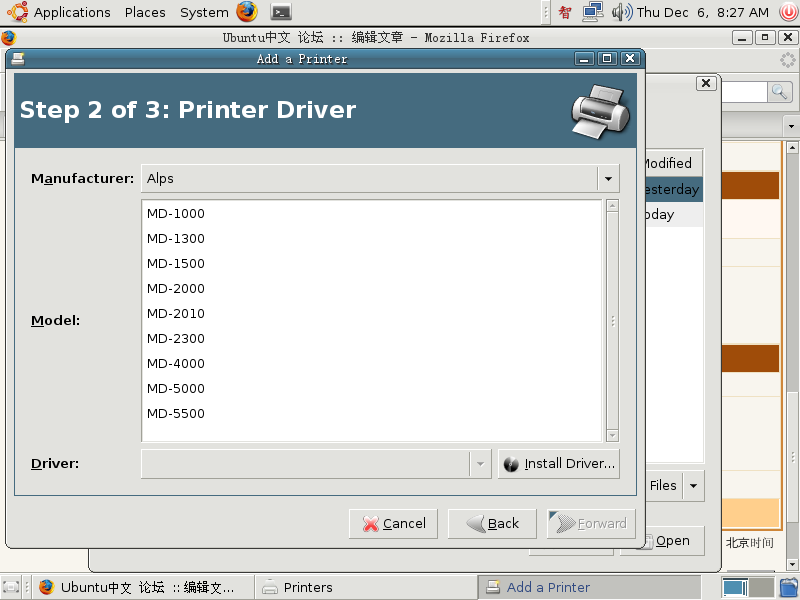Click the Firefox search input field
Viewport: 800px width, 600px height.
point(744,92)
